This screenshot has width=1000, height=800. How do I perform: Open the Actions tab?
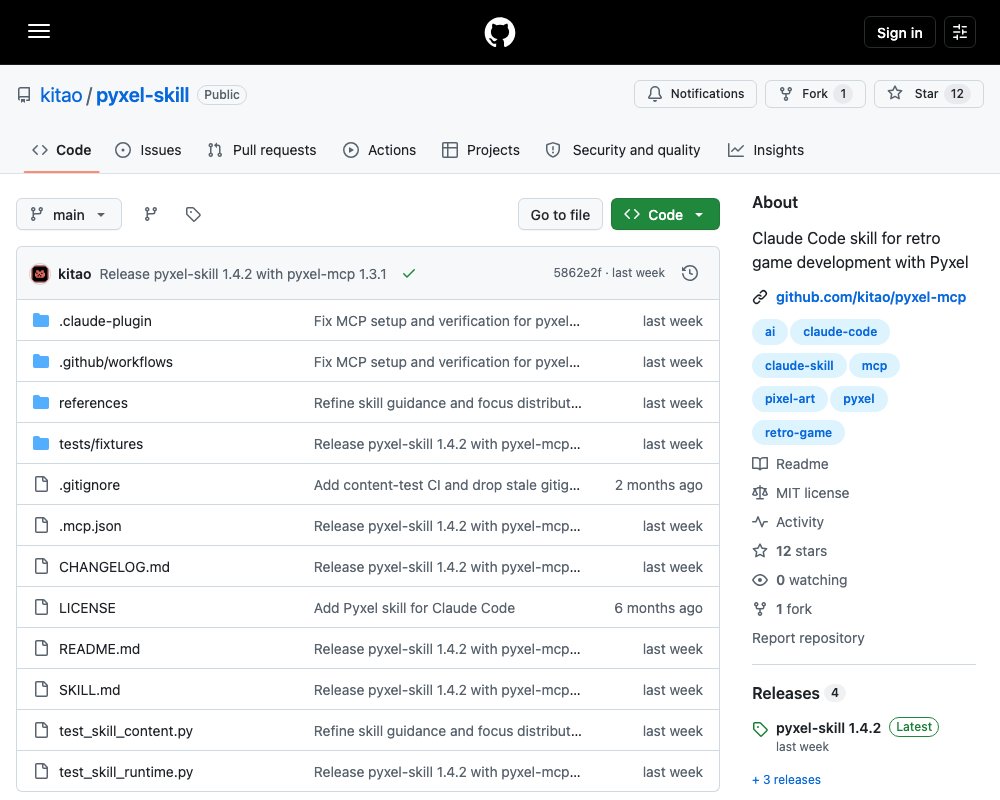[379, 150]
